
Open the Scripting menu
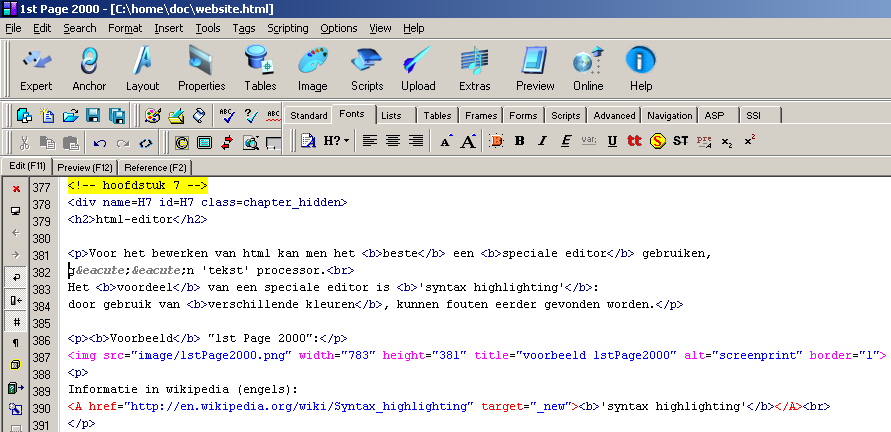(288, 28)
